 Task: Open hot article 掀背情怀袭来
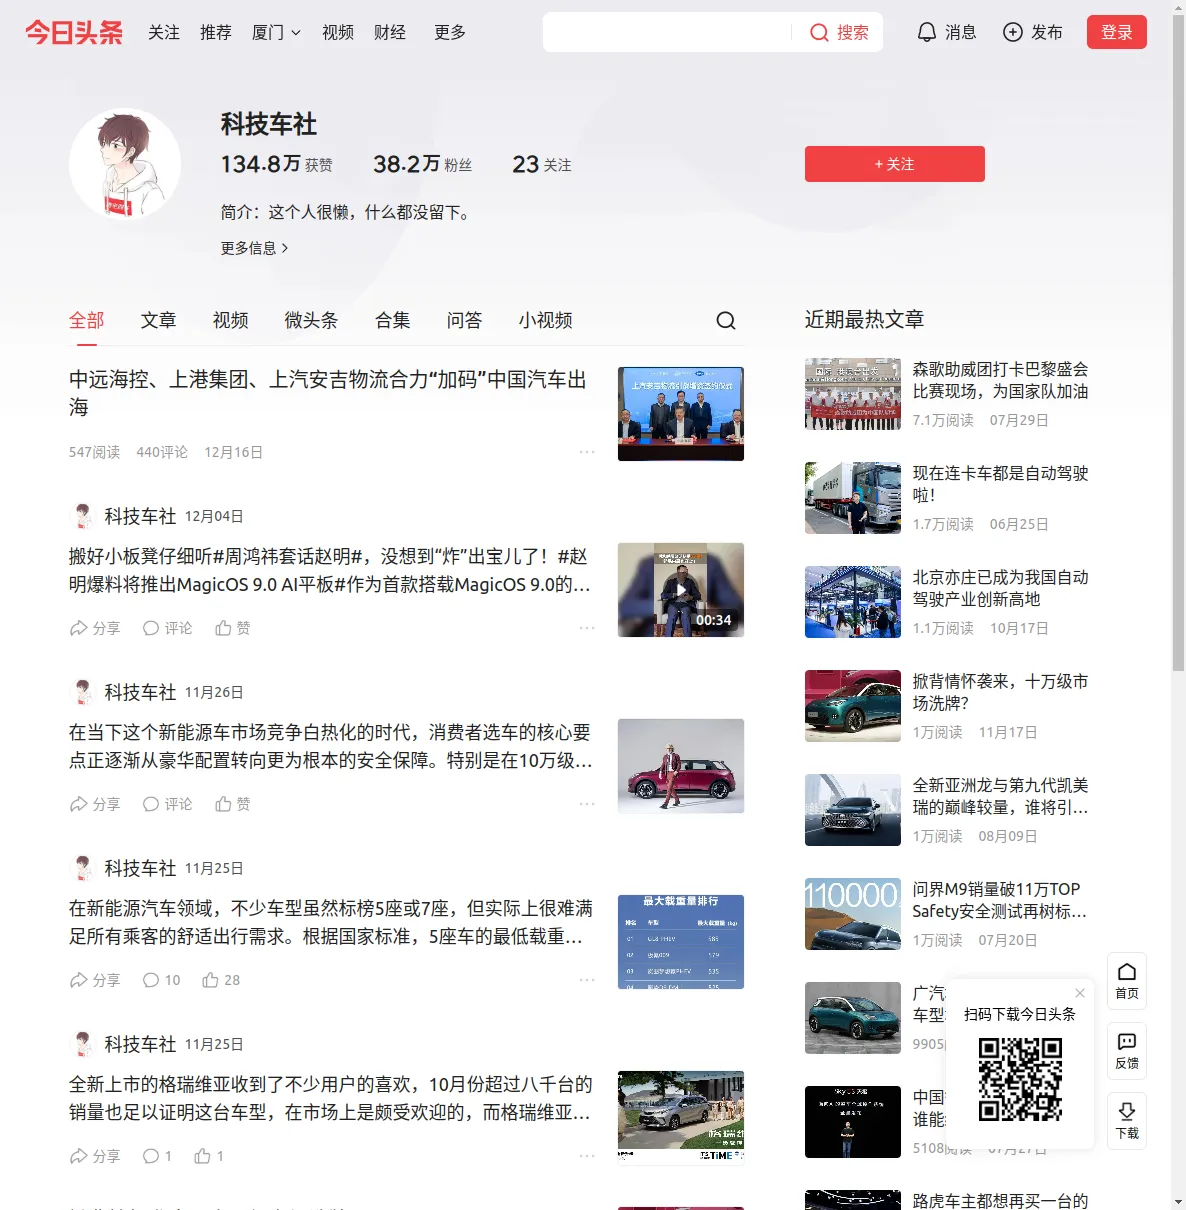1000,692
